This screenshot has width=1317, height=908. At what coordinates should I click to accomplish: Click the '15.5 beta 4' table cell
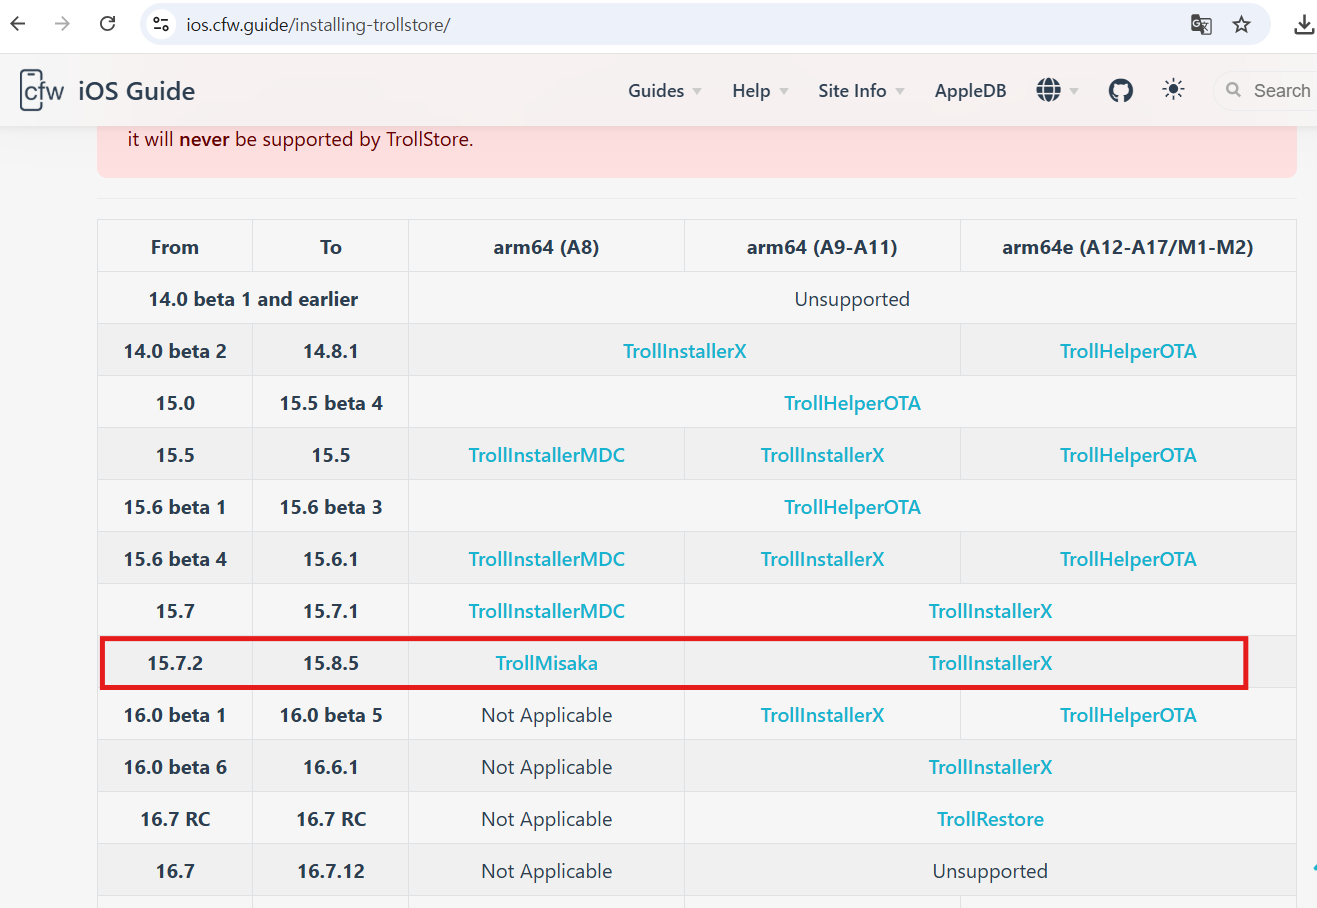point(331,403)
